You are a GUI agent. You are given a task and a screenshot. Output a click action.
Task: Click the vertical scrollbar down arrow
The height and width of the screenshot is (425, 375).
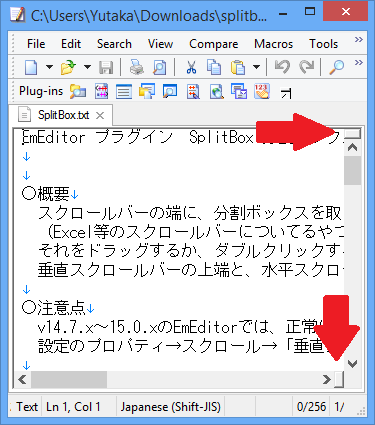[x=353, y=363]
